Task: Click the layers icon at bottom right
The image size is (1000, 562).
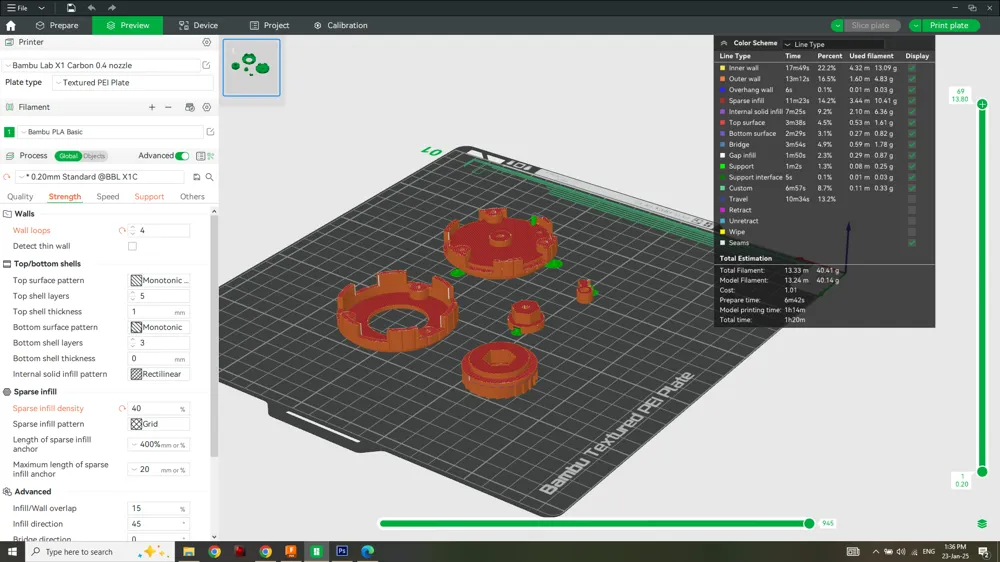Action: [982, 524]
